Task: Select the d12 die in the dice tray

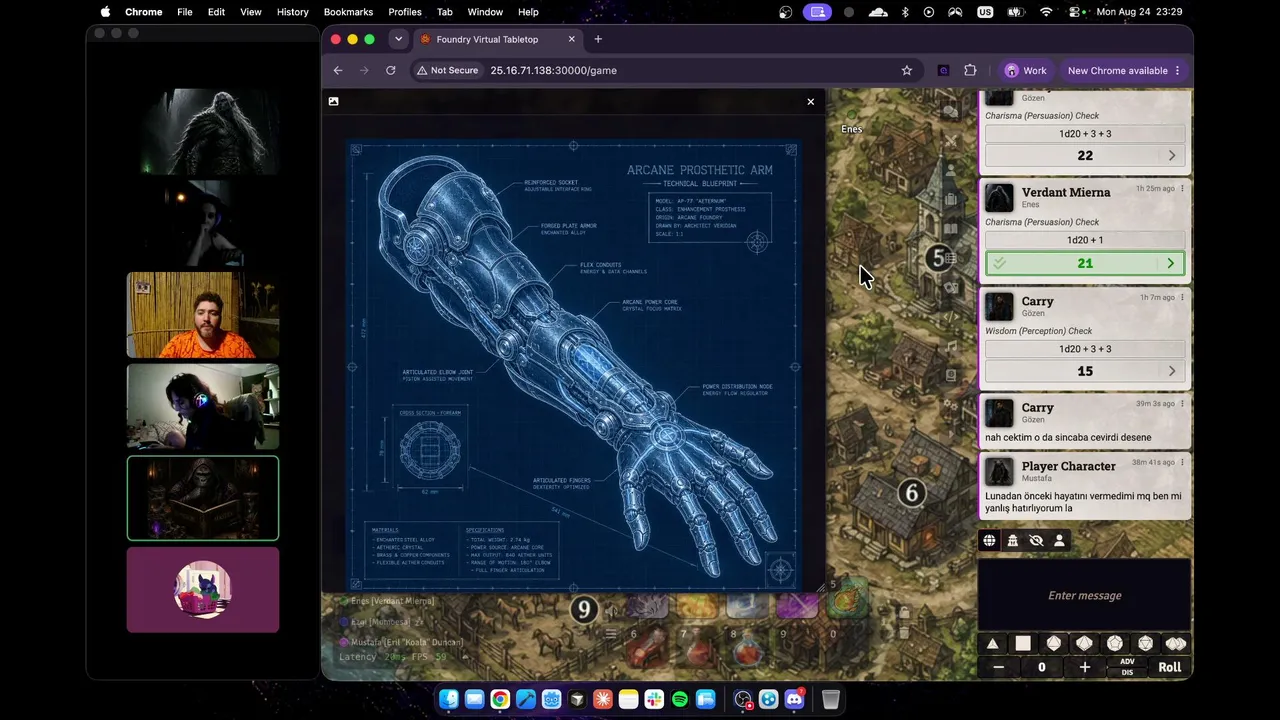Action: click(1115, 644)
